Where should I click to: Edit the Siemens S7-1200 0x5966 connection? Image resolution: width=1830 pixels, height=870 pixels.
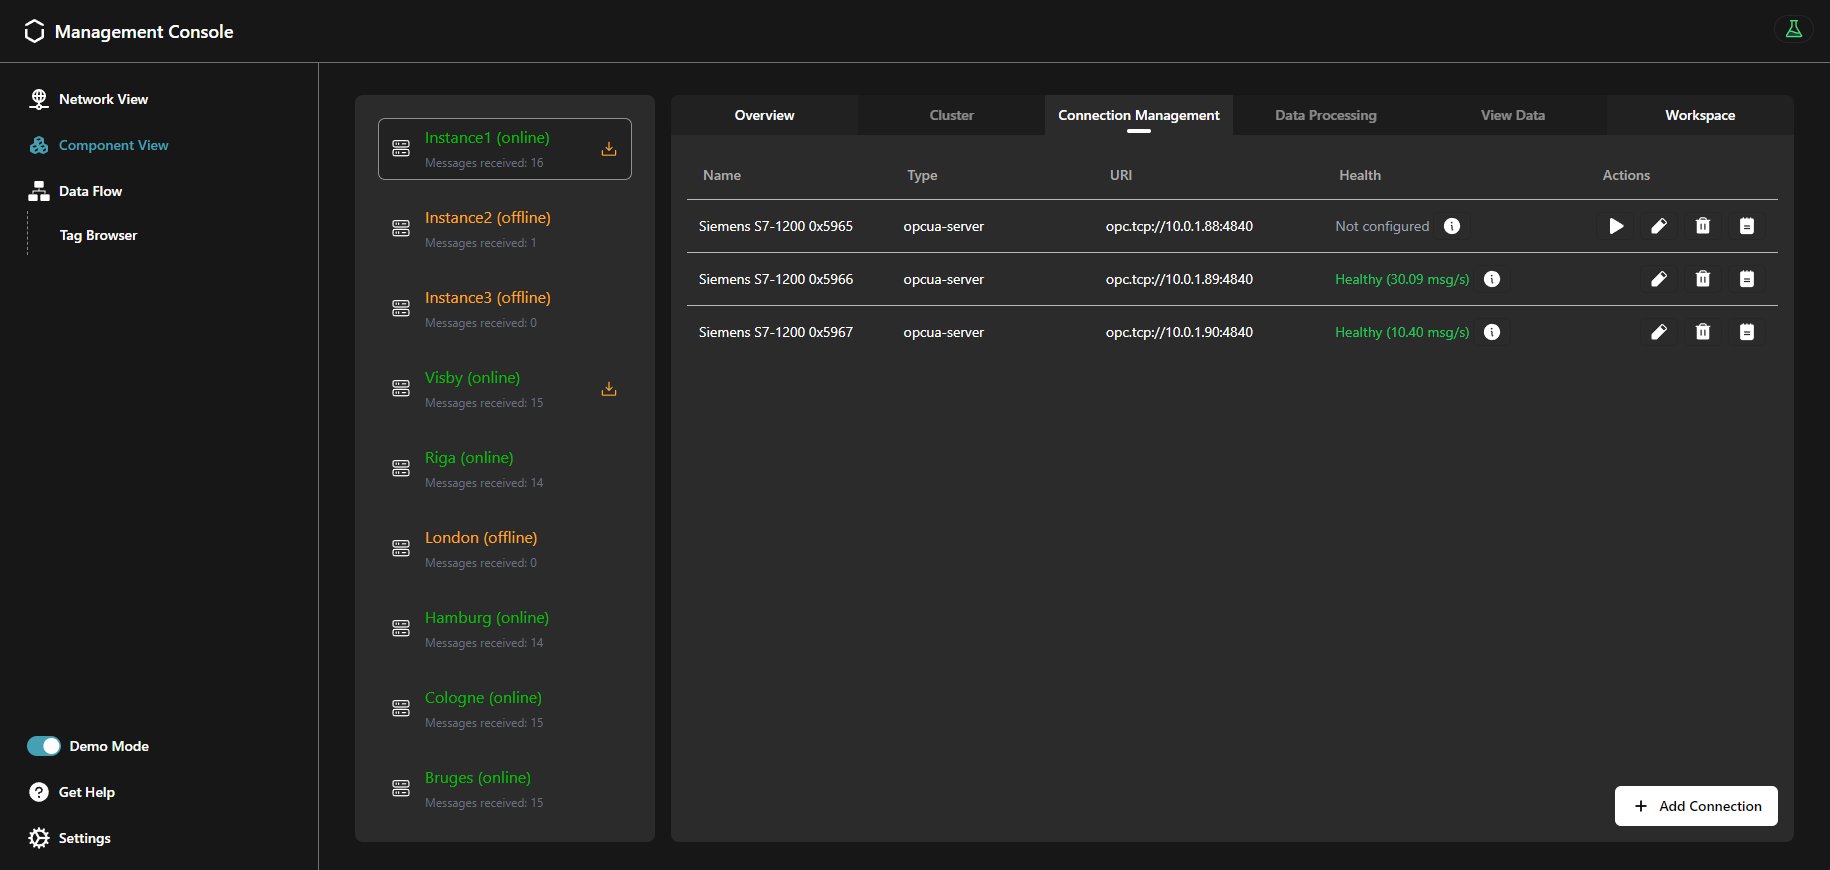pyautogui.click(x=1659, y=279)
